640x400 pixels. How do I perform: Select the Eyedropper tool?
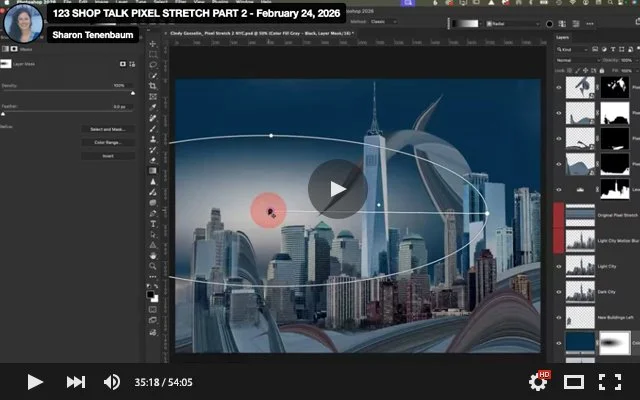[x=153, y=107]
